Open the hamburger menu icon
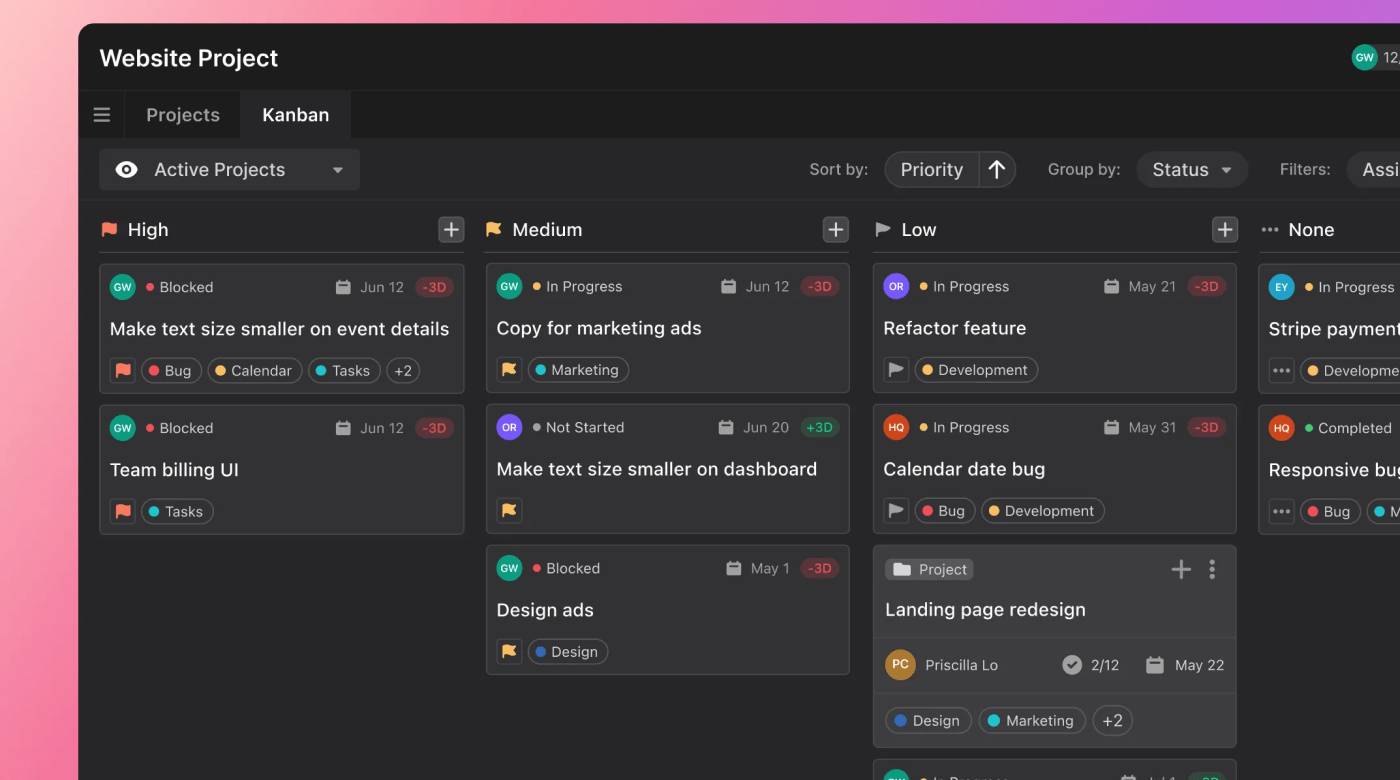Screen dimensions: 1400x780 point(102,115)
